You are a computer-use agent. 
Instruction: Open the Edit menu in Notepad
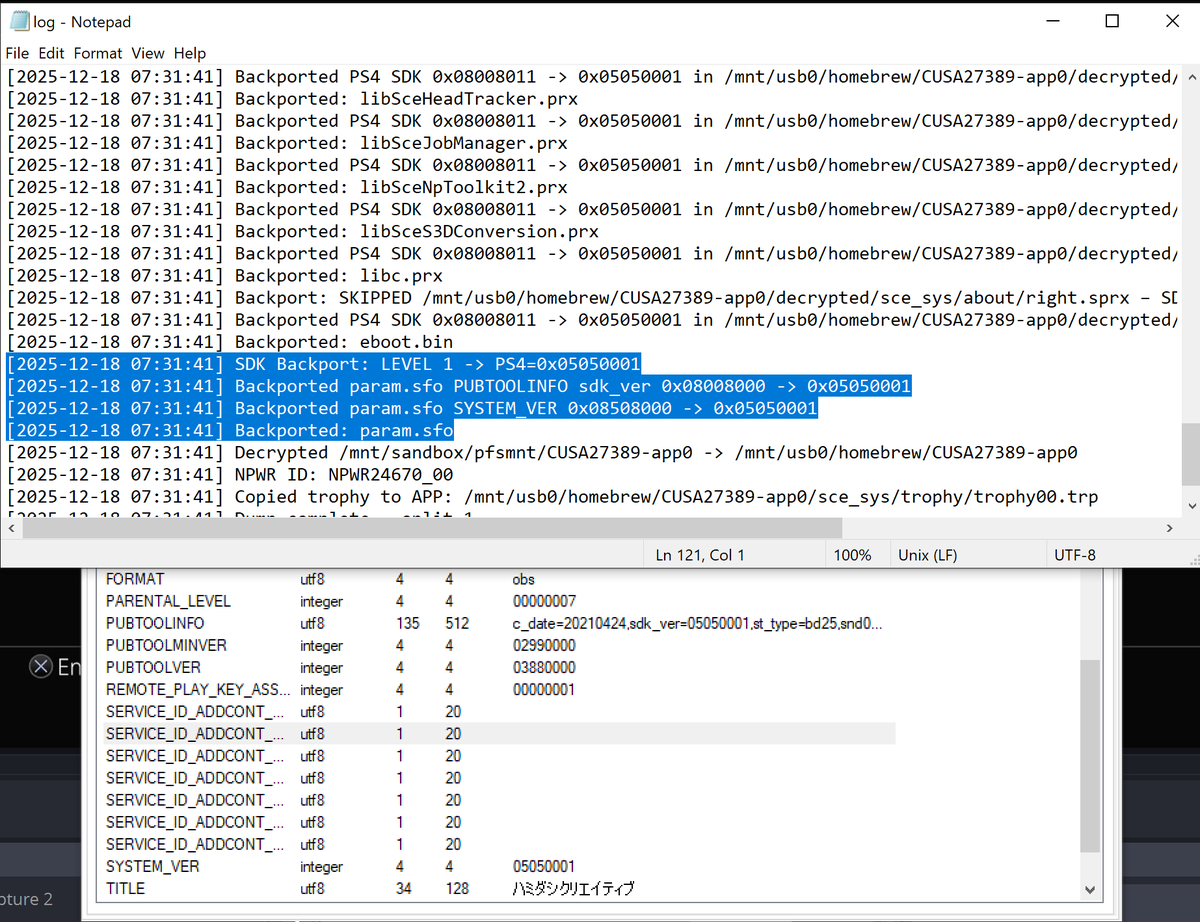51,53
